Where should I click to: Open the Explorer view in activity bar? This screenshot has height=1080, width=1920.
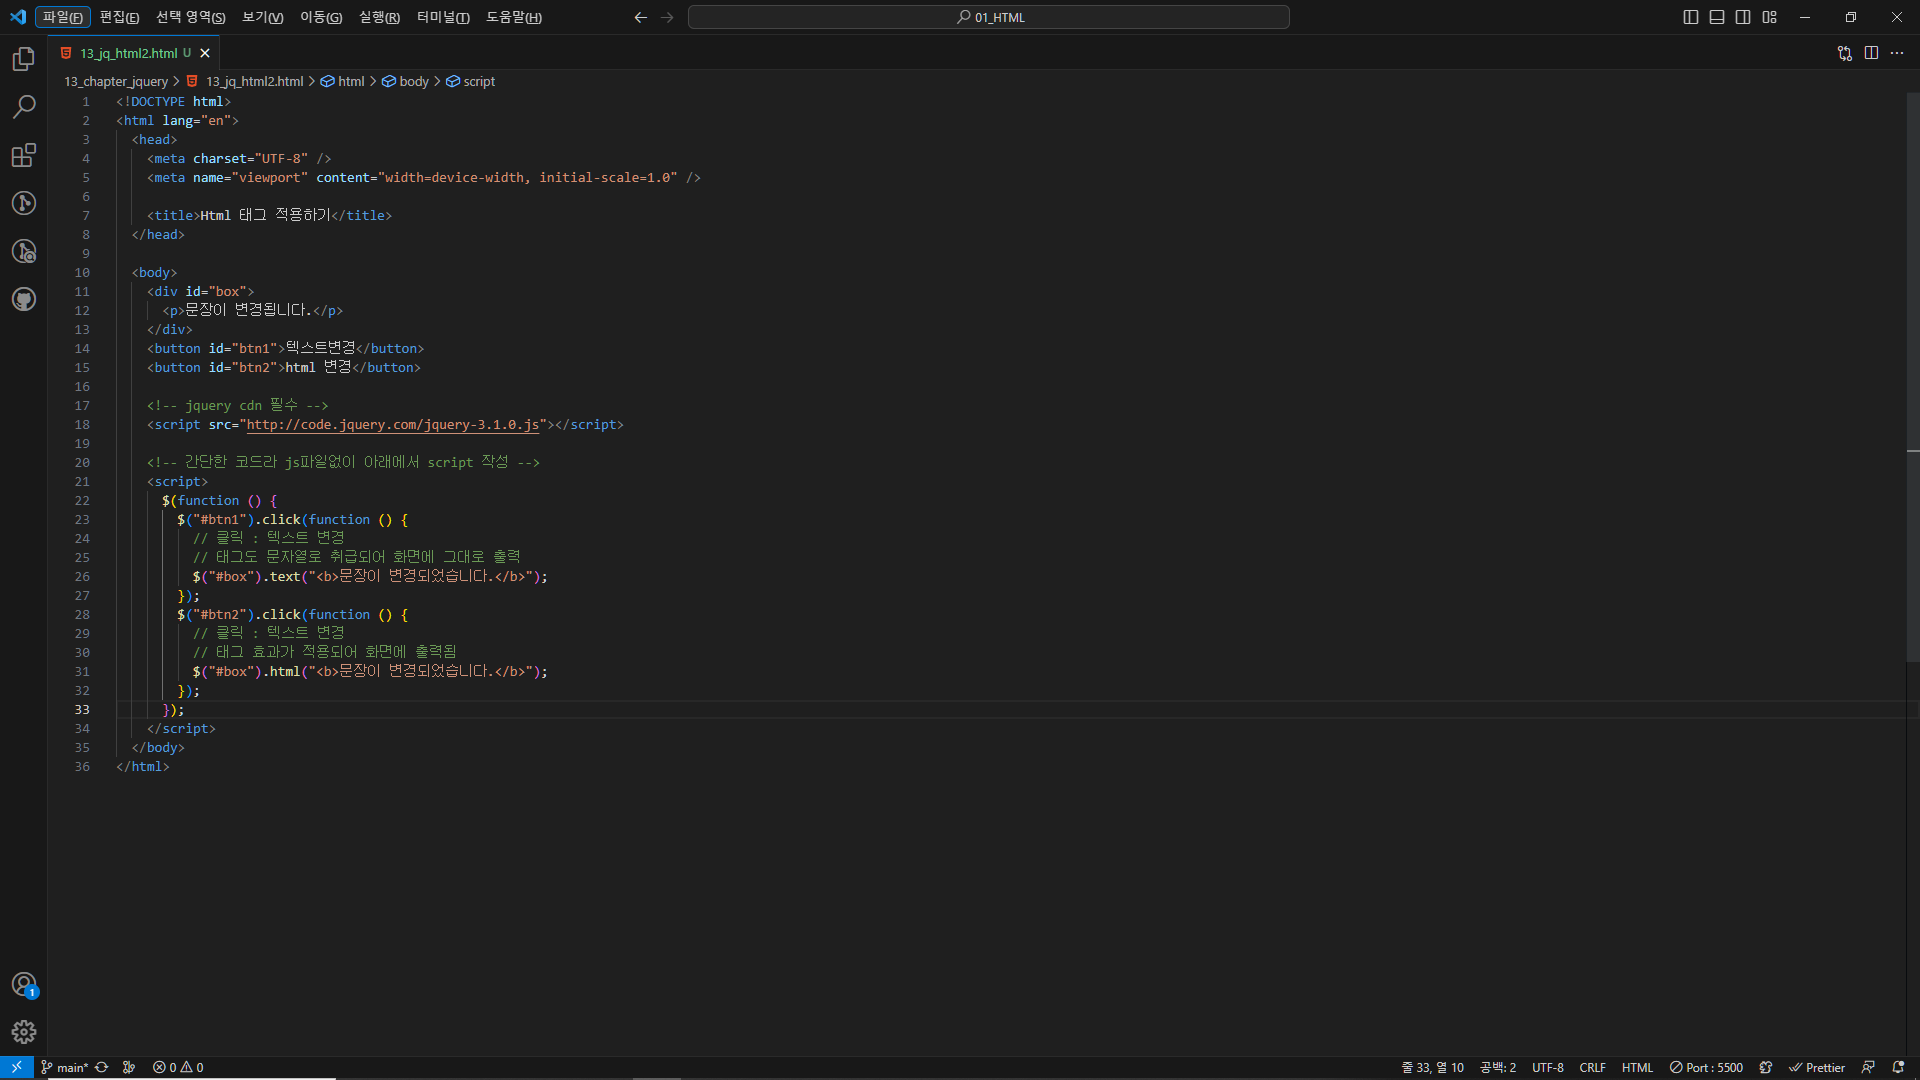(24, 60)
